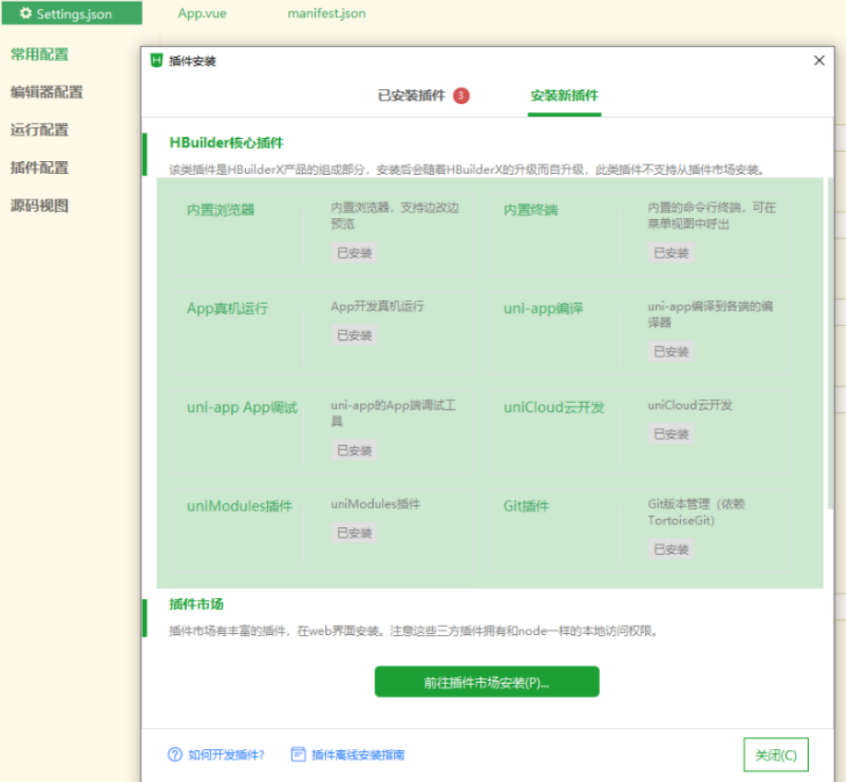Switch to the 已安装插件 tab
846x782 pixels.
pos(412,96)
